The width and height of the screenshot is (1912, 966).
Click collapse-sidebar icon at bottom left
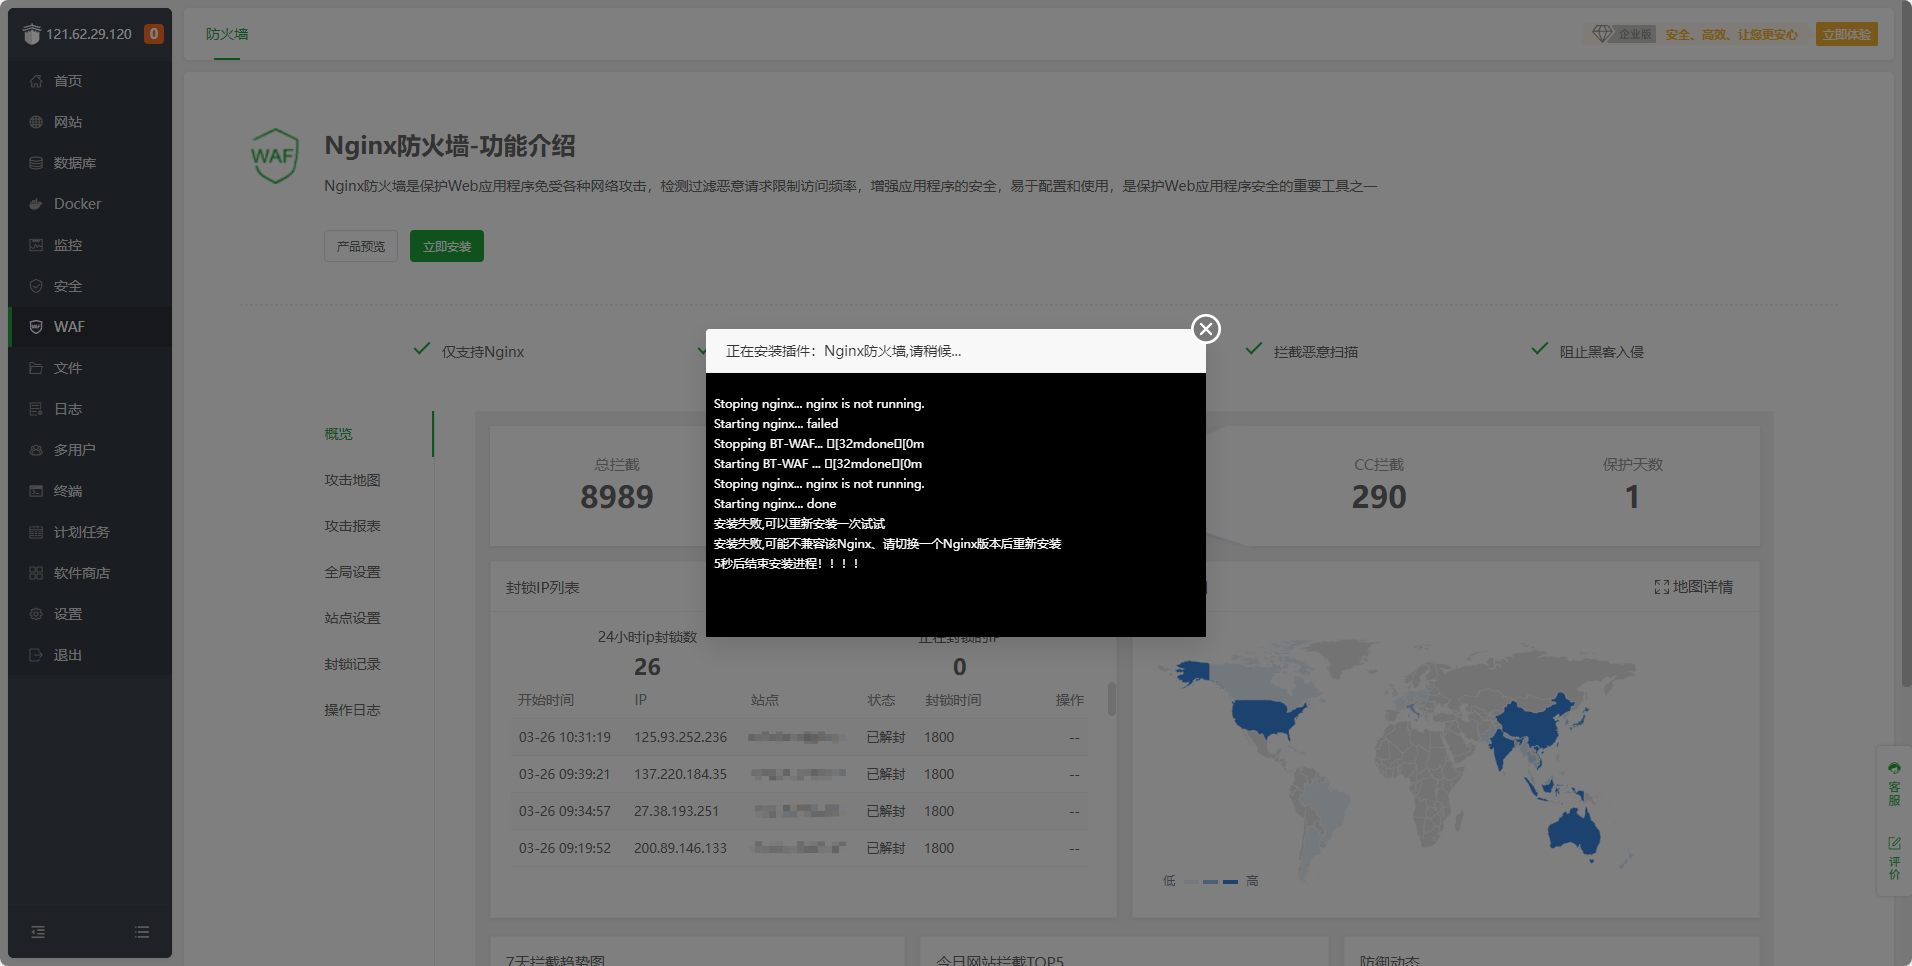click(38, 932)
